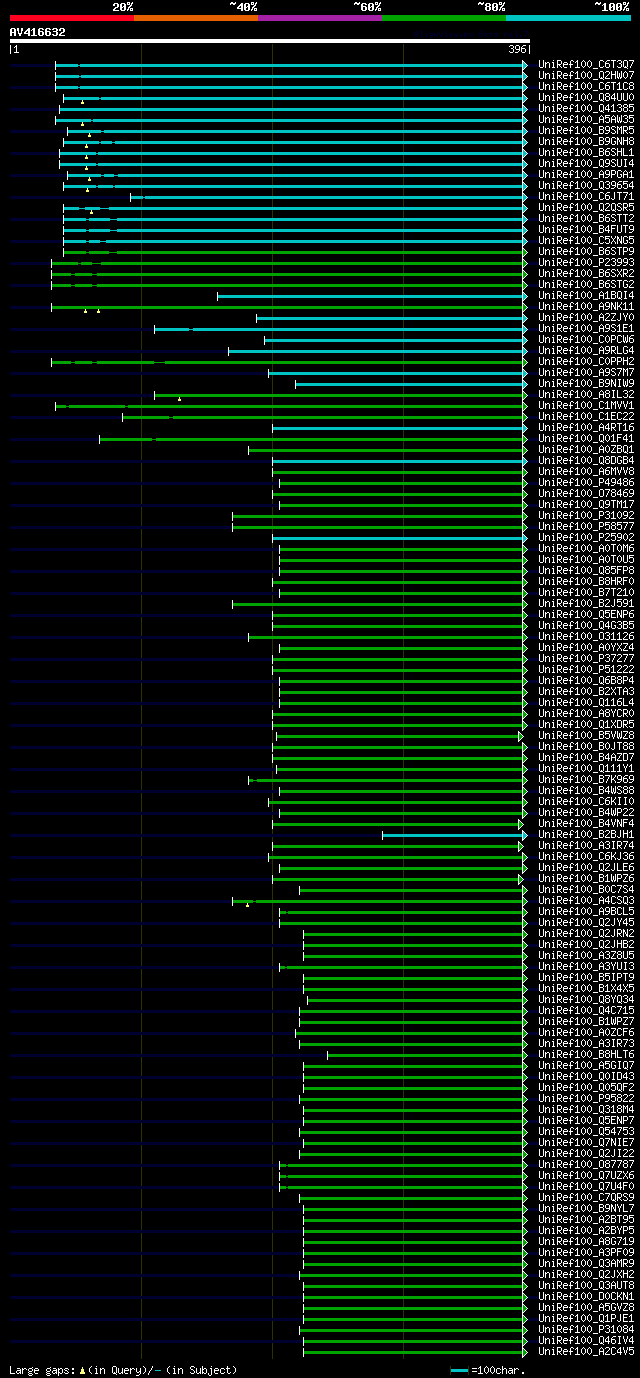The image size is (640, 1378).
Task: Select hit label UniRef100_A4RT16
Action: tap(586, 427)
